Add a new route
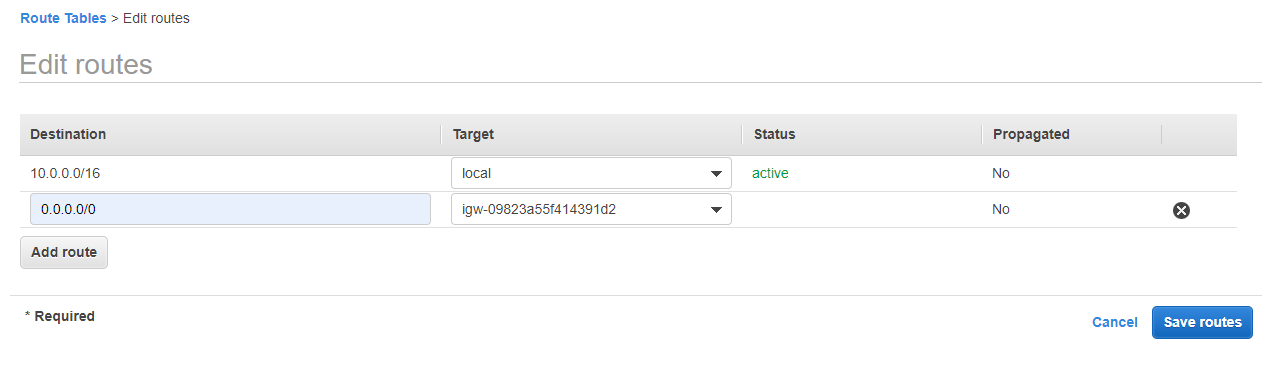The width and height of the screenshot is (1266, 366). pos(64,252)
